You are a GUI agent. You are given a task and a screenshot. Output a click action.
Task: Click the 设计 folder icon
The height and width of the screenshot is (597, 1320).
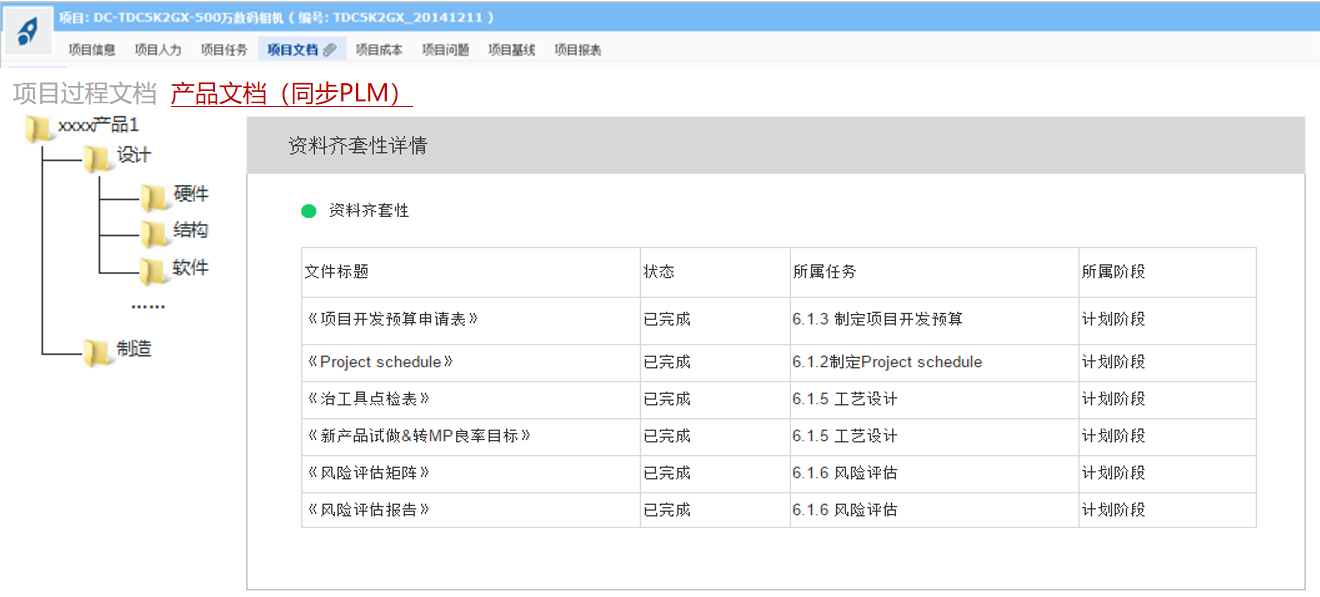(x=97, y=158)
